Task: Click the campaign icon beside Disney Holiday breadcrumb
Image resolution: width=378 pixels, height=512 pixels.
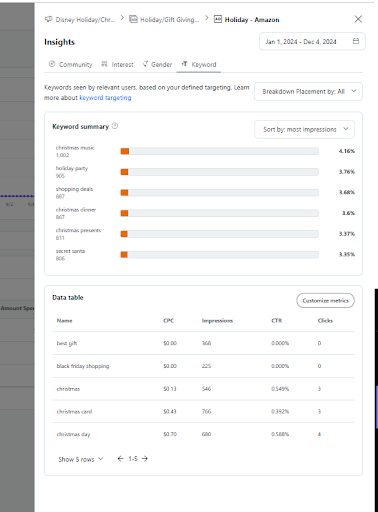Action: (48, 19)
